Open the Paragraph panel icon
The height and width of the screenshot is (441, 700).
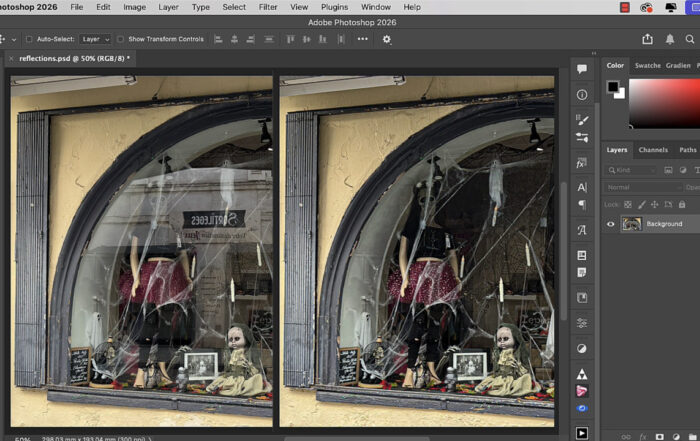point(582,204)
